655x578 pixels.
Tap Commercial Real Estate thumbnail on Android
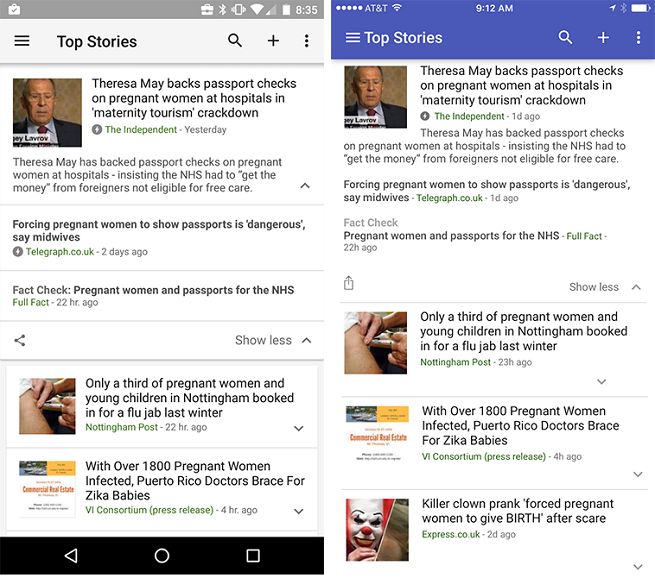[47, 487]
